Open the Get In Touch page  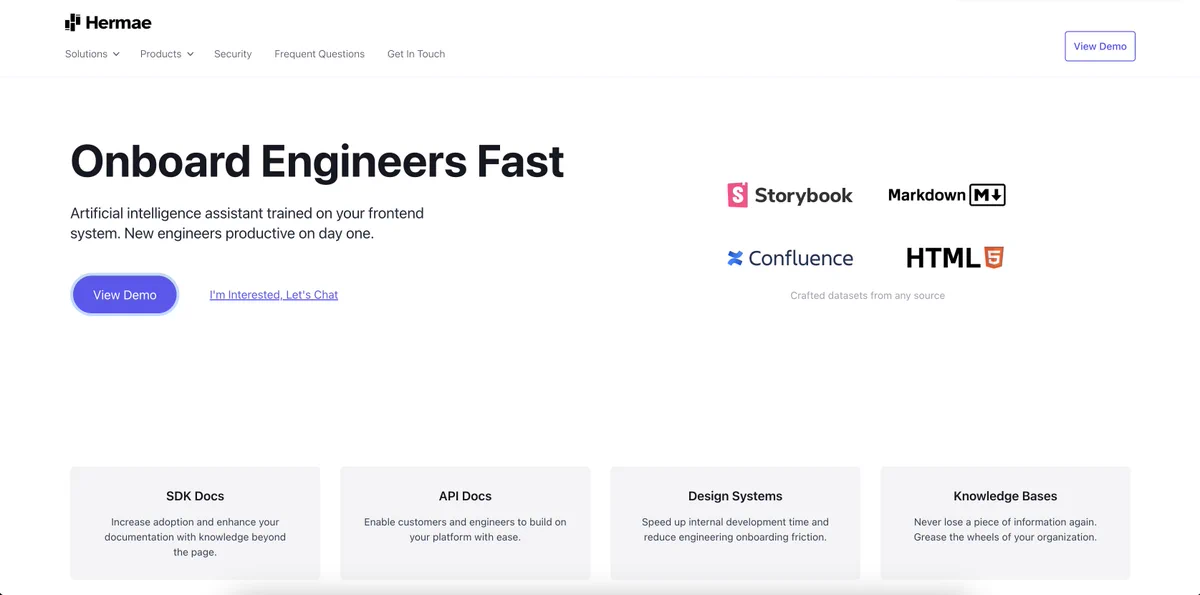416,54
